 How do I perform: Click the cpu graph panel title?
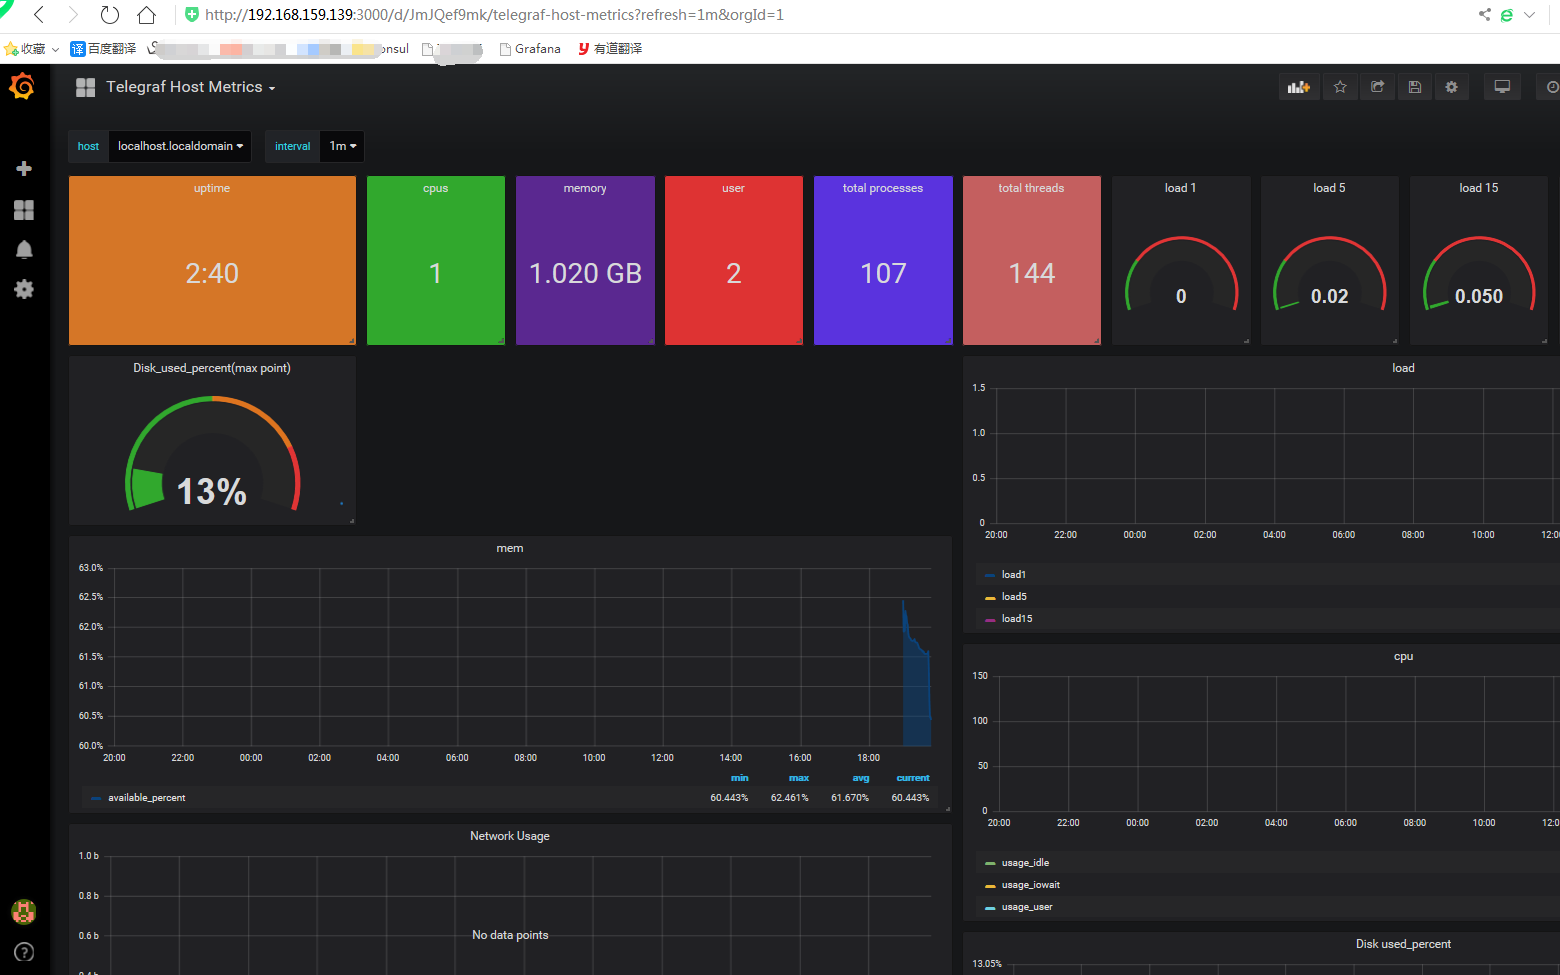(x=1403, y=656)
